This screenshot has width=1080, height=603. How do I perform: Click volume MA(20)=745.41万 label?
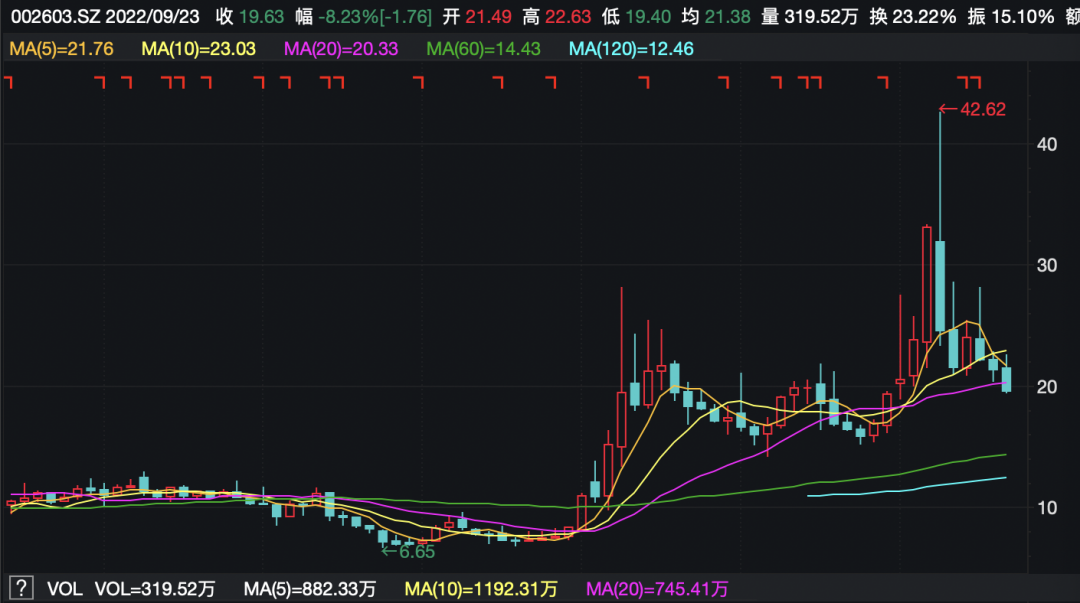657,589
